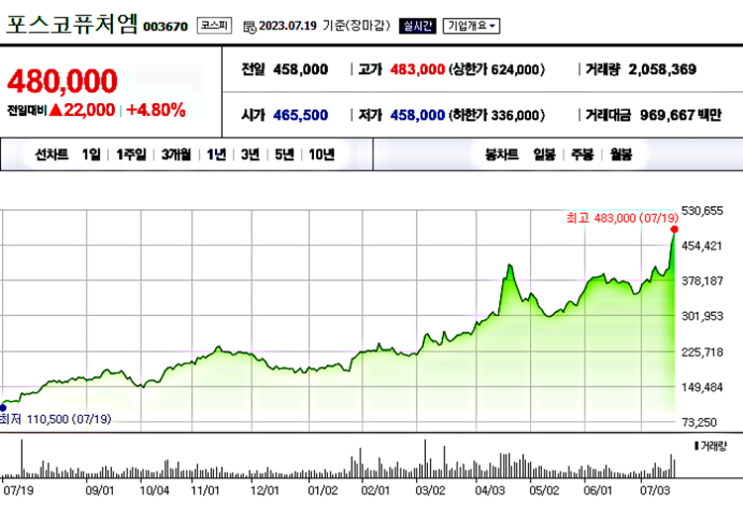Click the 코스피 market badge
743x517 pixels.
coord(215,25)
